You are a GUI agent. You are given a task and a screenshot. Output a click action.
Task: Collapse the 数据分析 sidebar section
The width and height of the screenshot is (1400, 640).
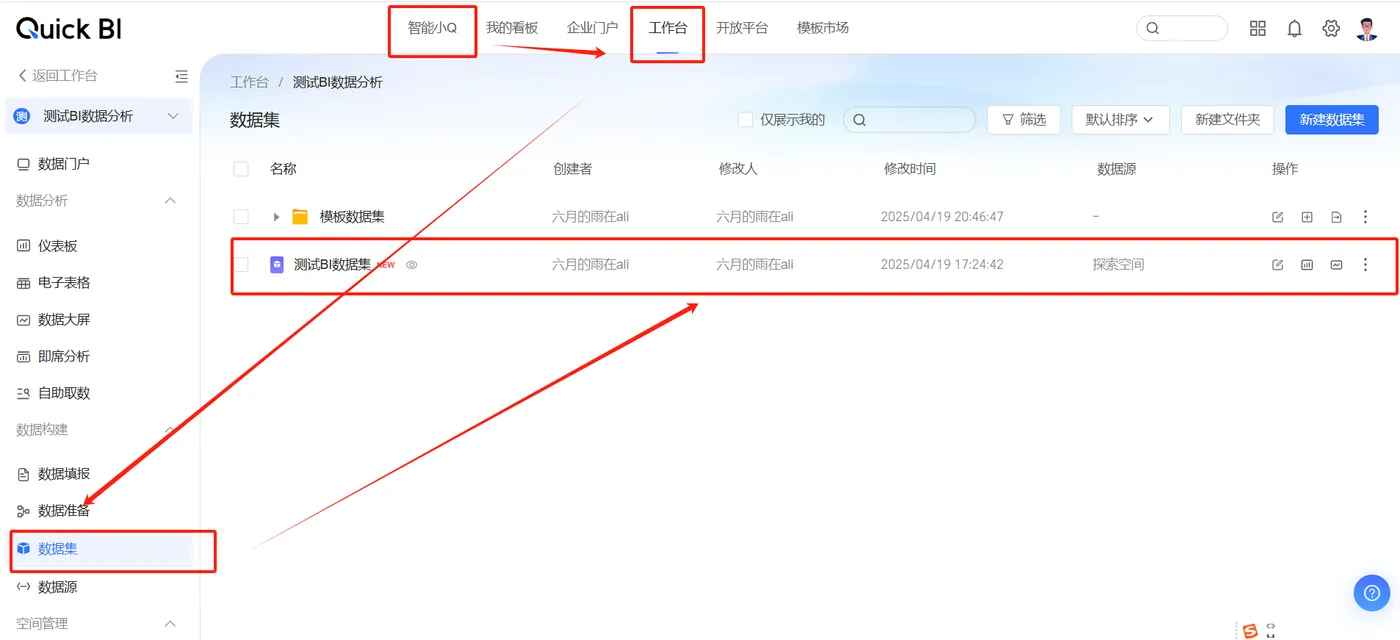tap(170, 201)
